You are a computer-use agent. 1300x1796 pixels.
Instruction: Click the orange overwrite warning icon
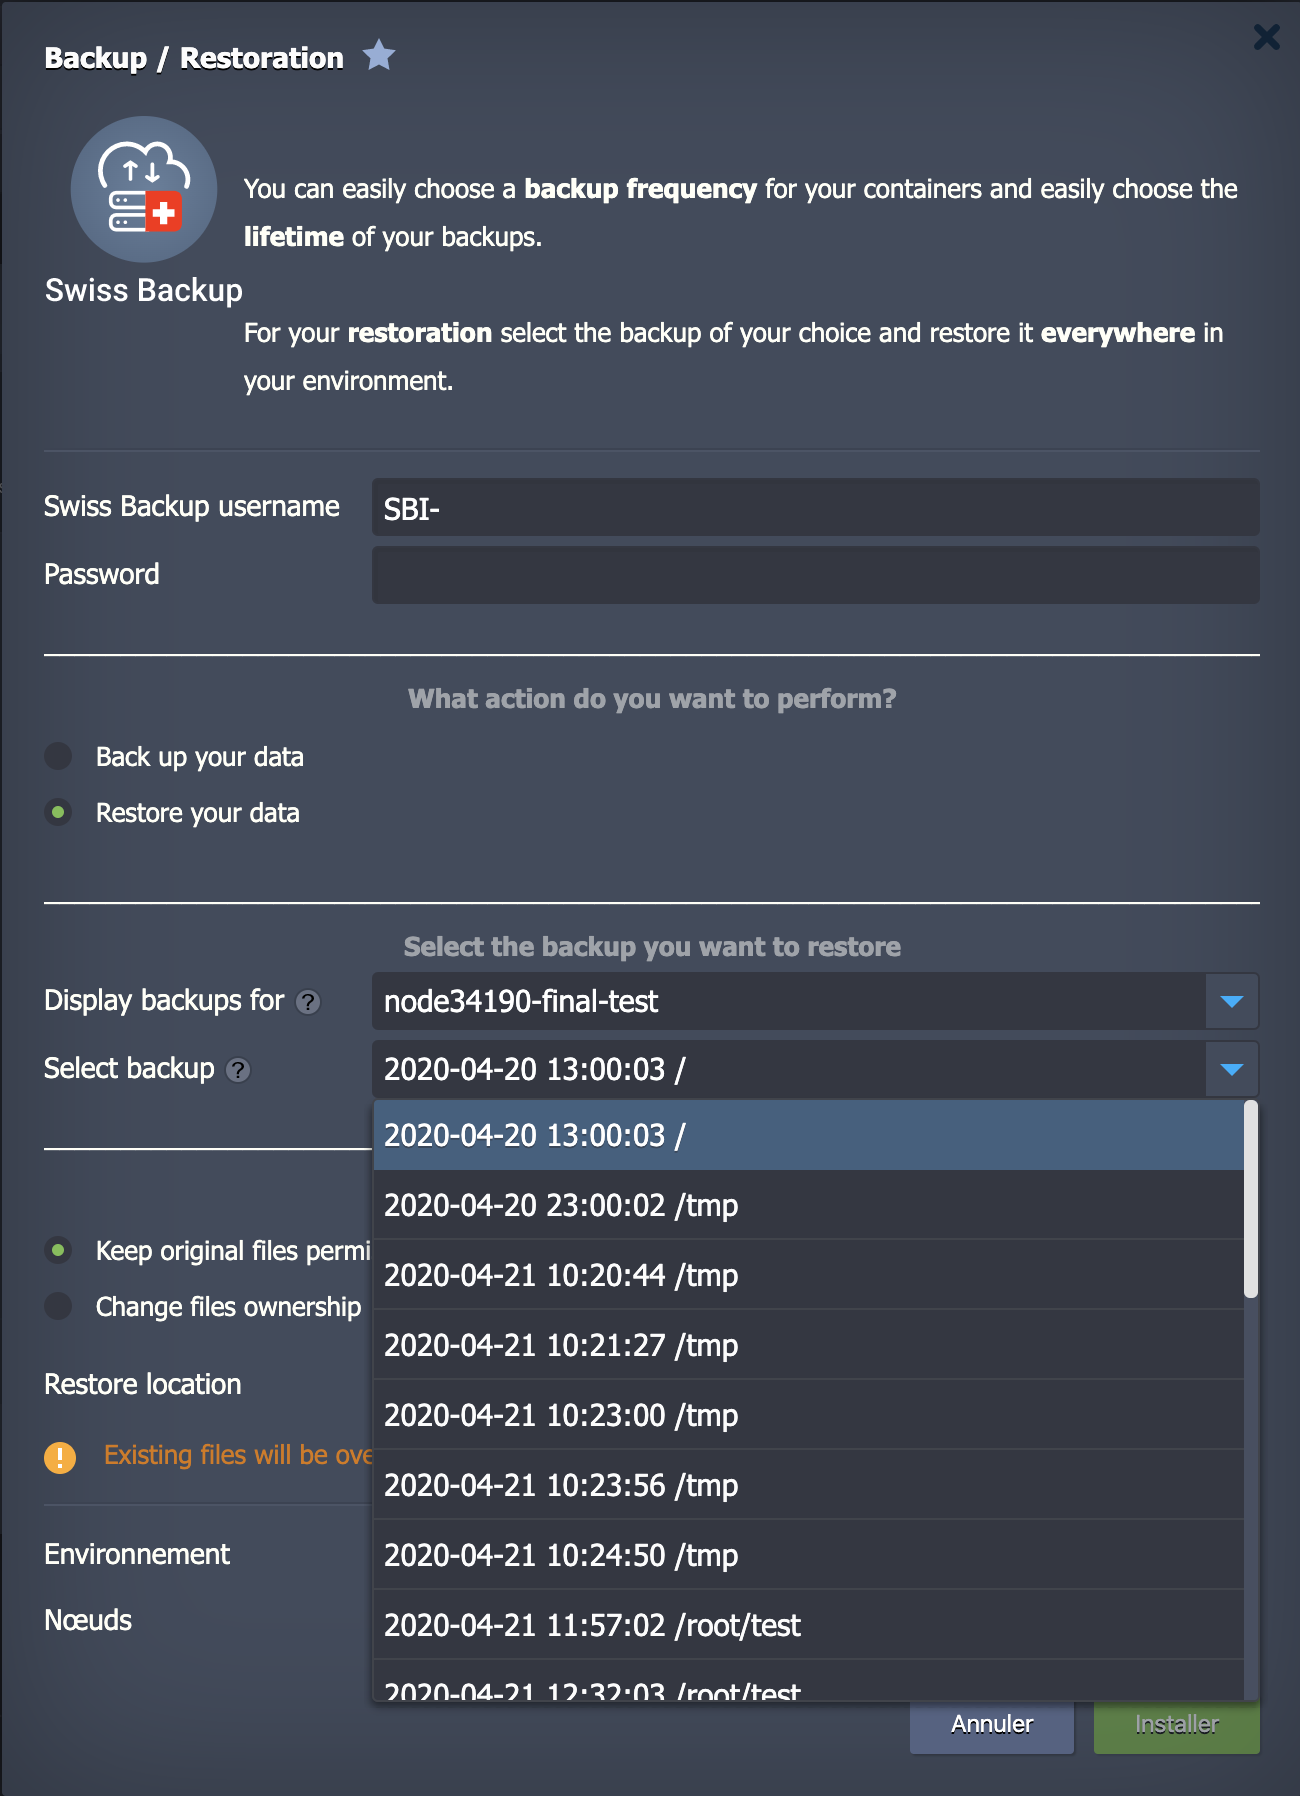pyautogui.click(x=60, y=1457)
